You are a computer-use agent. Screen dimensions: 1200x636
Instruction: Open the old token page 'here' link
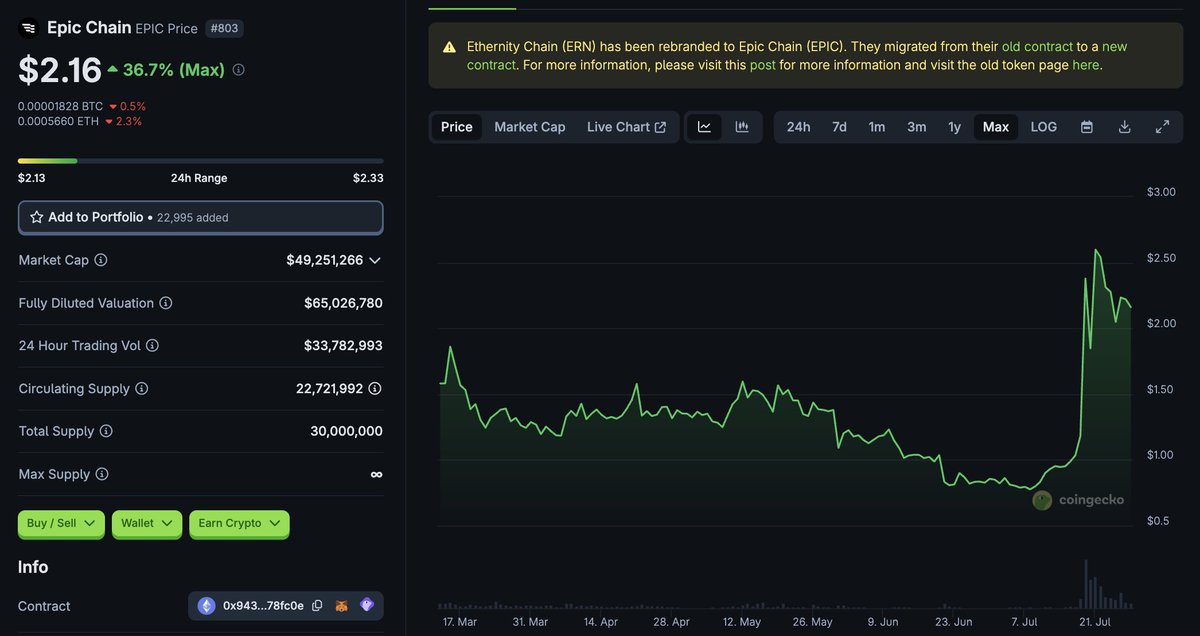(1085, 65)
